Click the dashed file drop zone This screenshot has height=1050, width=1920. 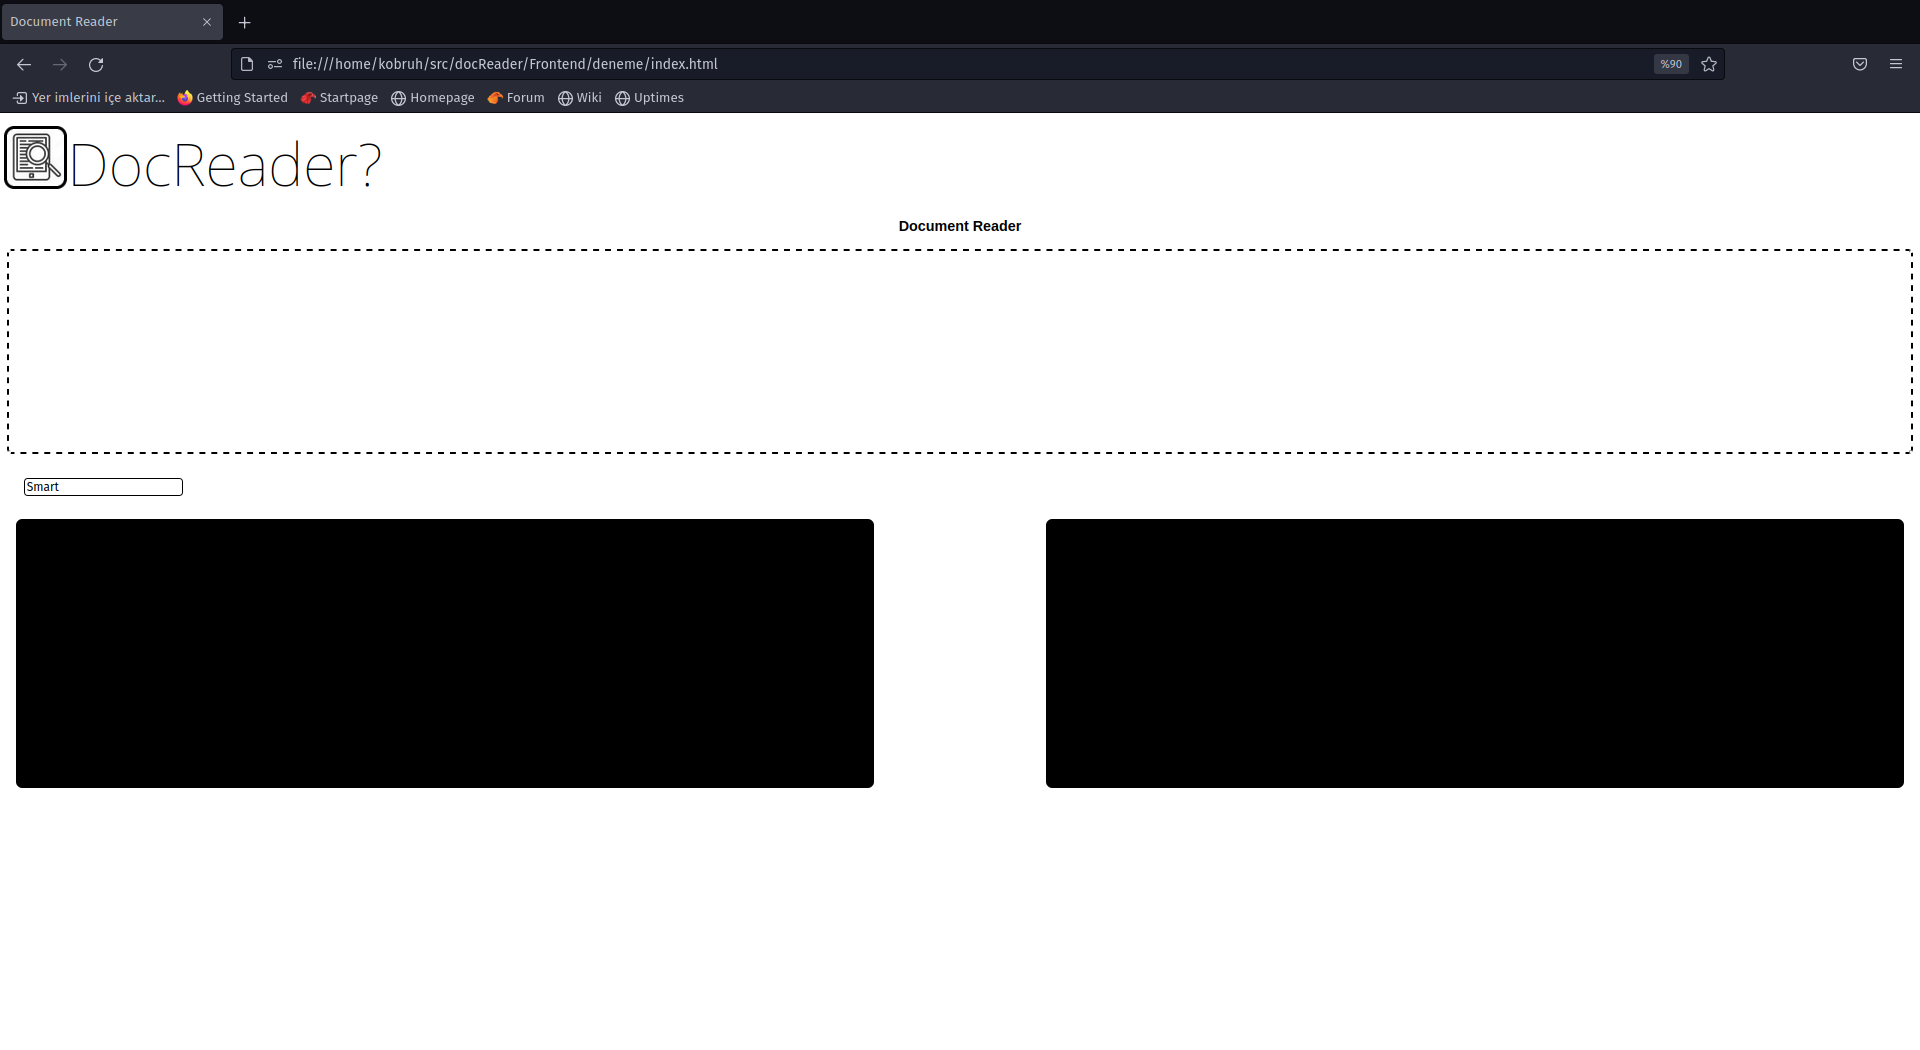click(959, 351)
